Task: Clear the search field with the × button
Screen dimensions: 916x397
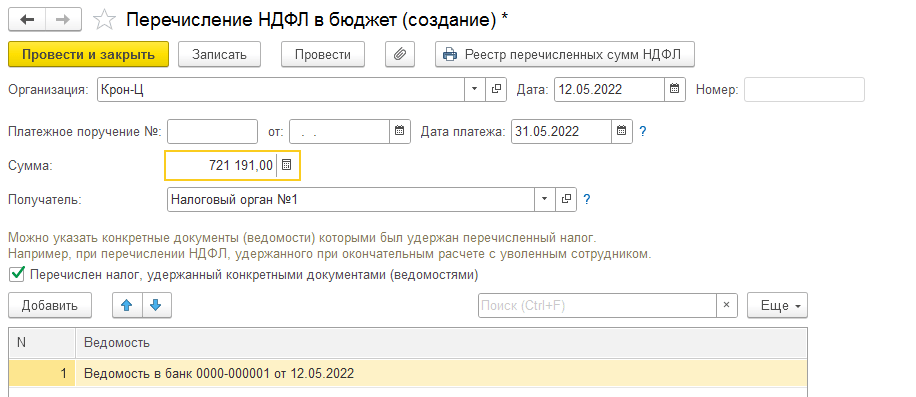Action: [727, 305]
